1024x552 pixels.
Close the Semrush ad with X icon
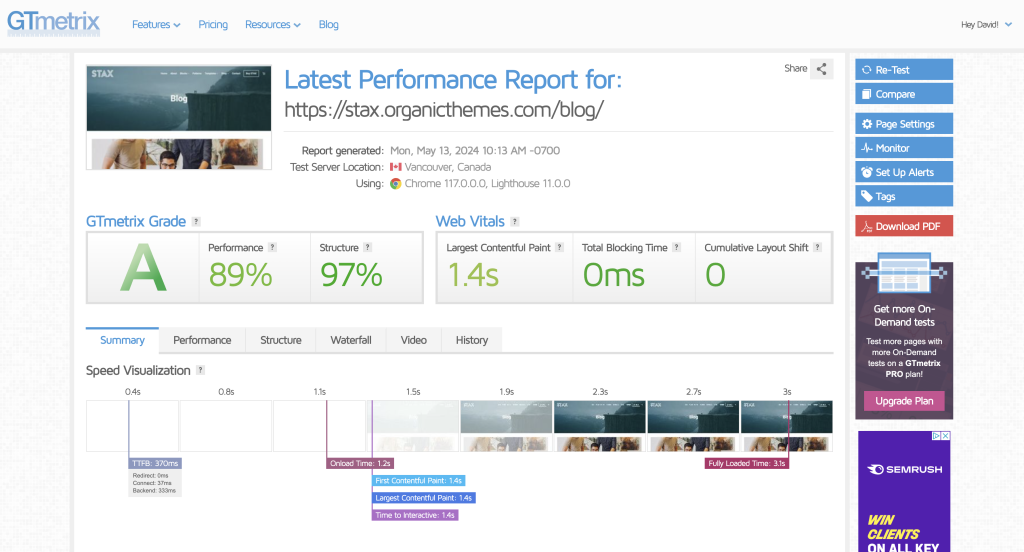pyautogui.click(x=946, y=436)
